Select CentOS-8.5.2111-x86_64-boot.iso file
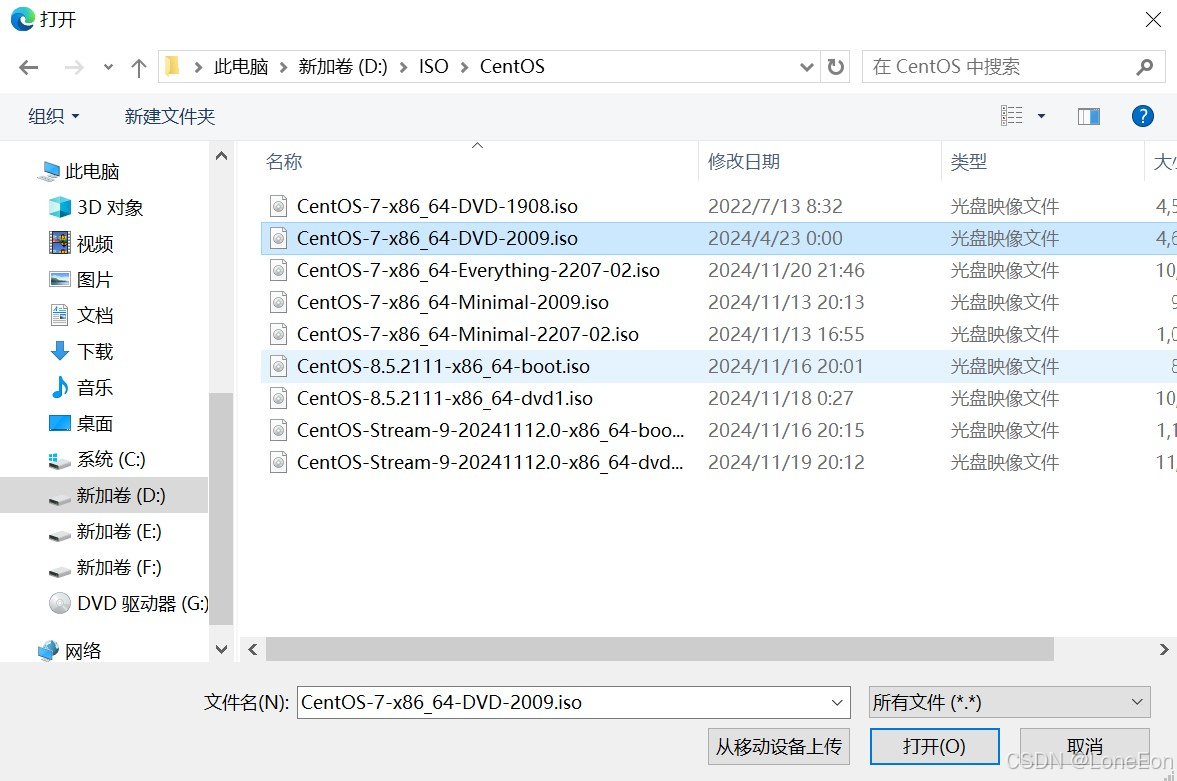Image resolution: width=1177 pixels, height=781 pixels. pyautogui.click(x=443, y=366)
